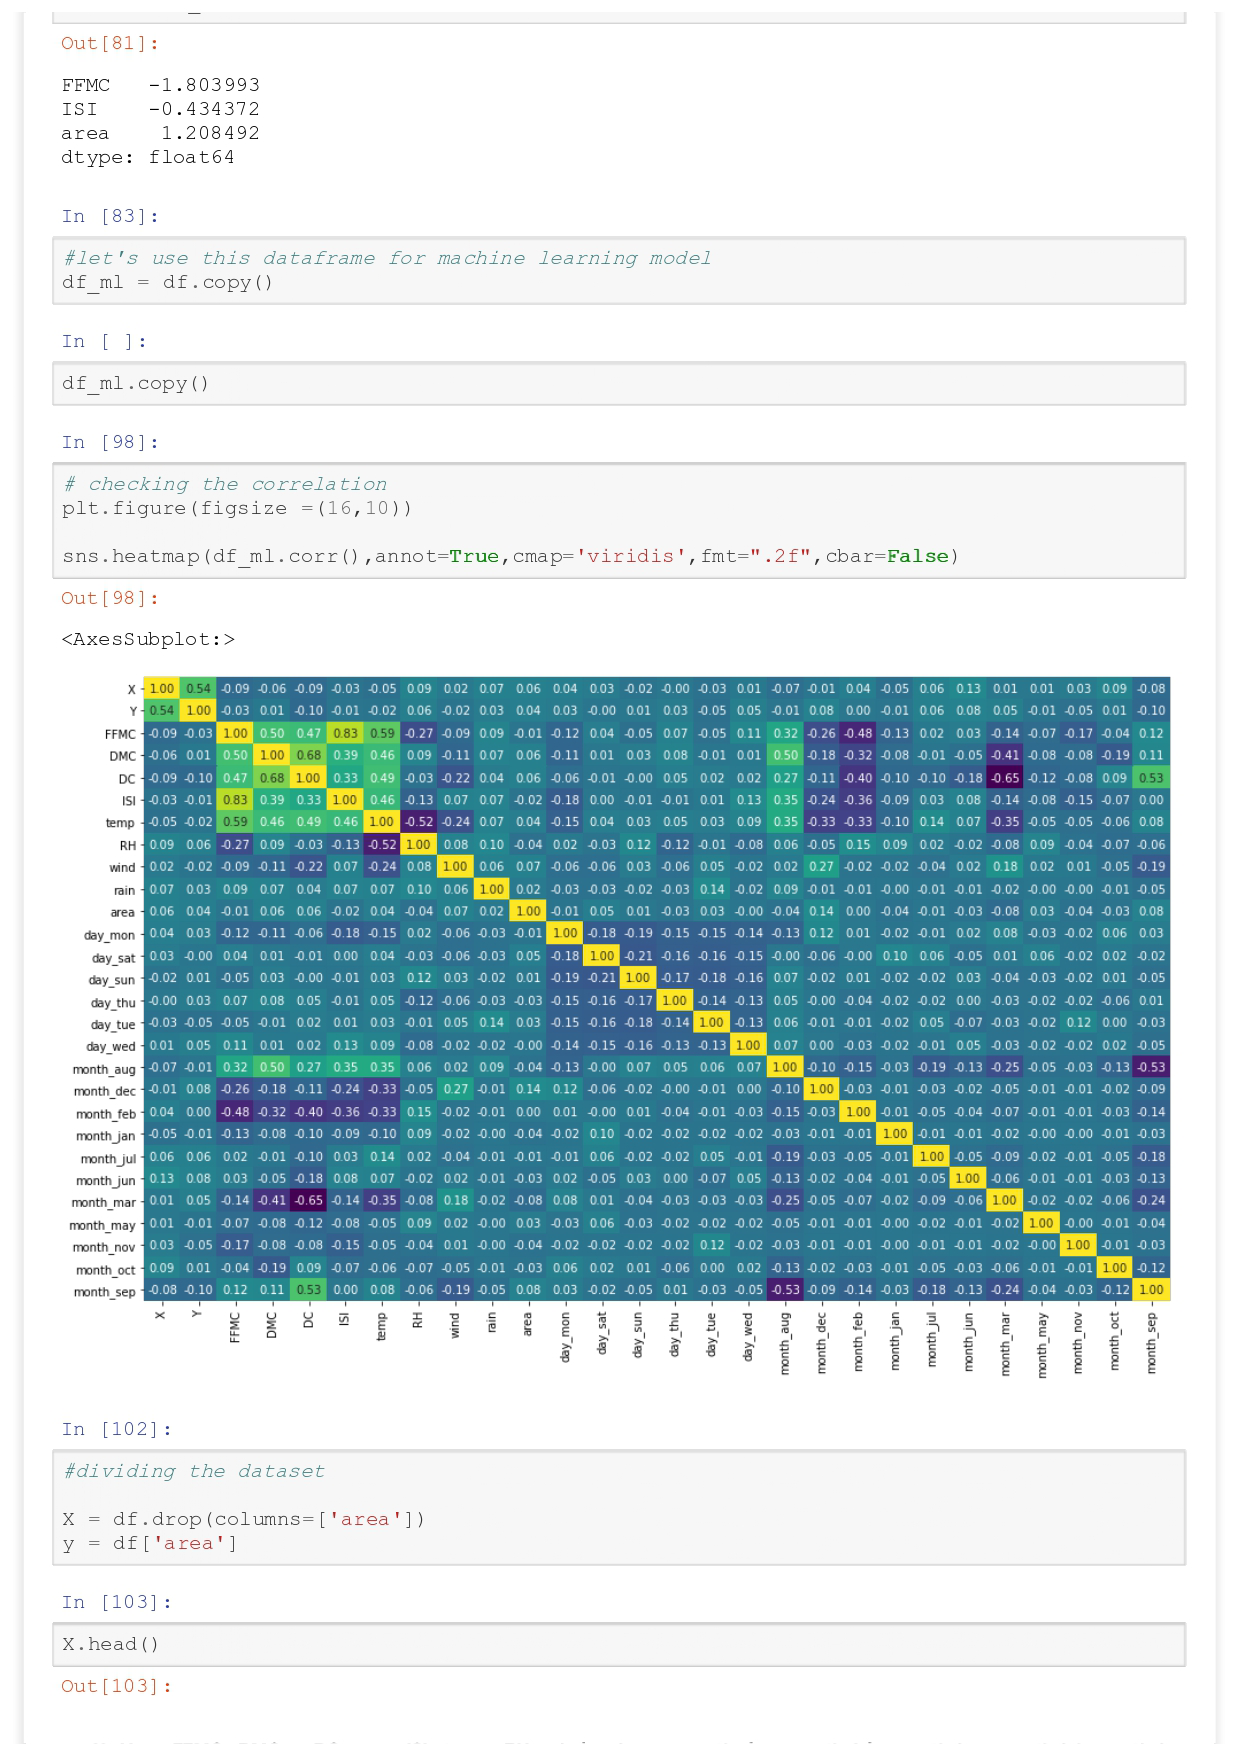
Task: Click the month_sep label on heatmap y-axis
Action: click(x=103, y=1292)
